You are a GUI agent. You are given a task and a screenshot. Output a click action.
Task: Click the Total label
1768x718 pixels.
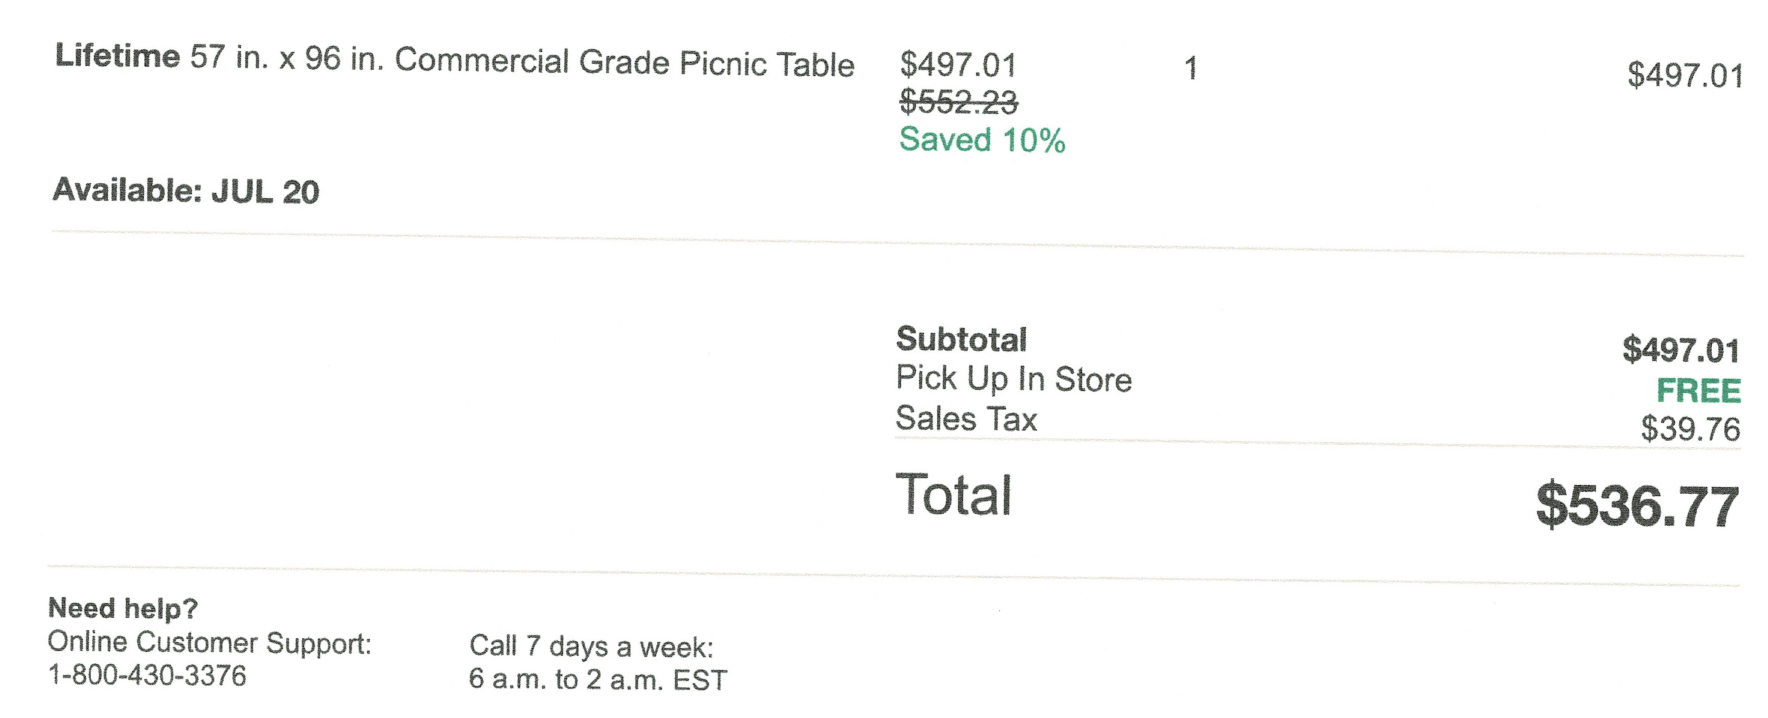point(953,495)
